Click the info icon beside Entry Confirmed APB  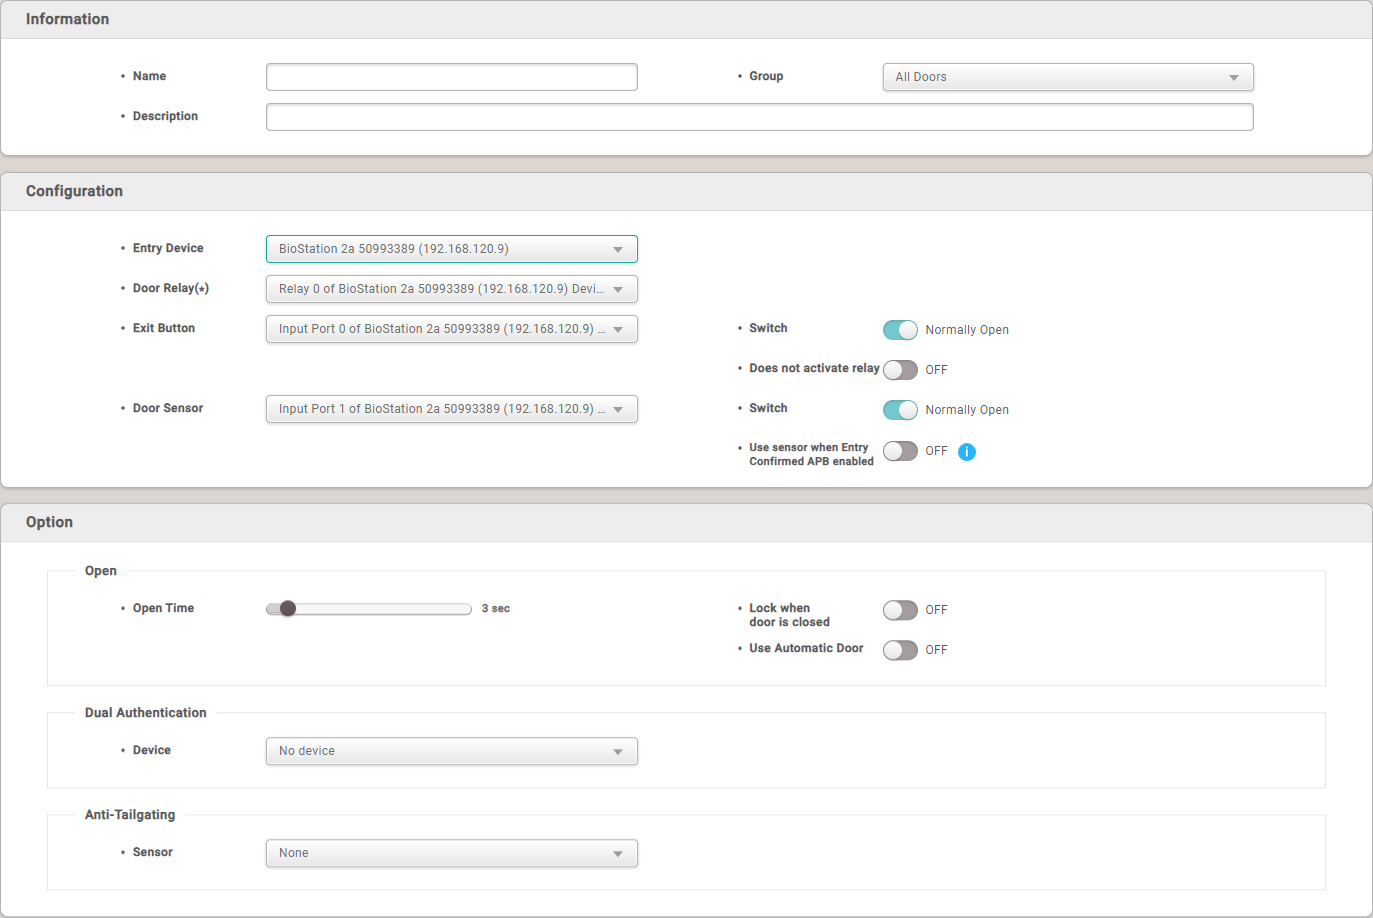[967, 452]
